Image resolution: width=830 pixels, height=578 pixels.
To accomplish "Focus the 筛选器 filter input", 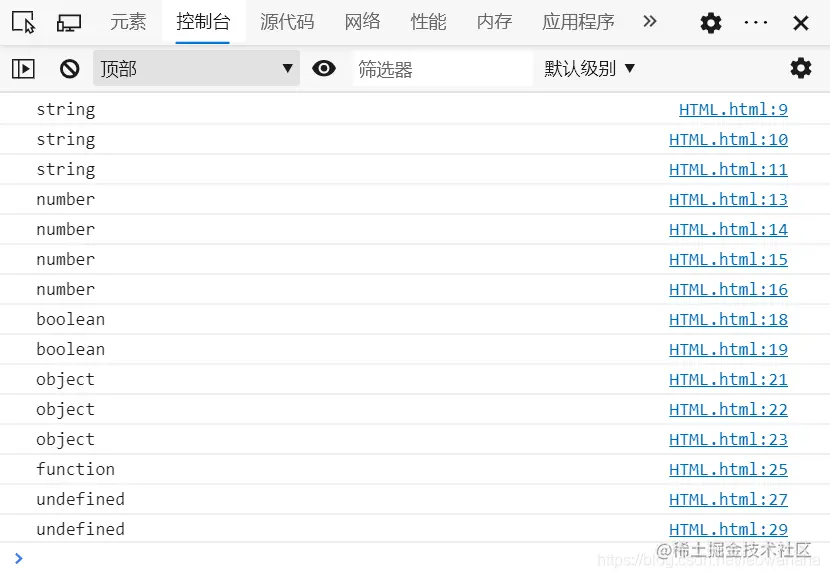I will point(443,69).
